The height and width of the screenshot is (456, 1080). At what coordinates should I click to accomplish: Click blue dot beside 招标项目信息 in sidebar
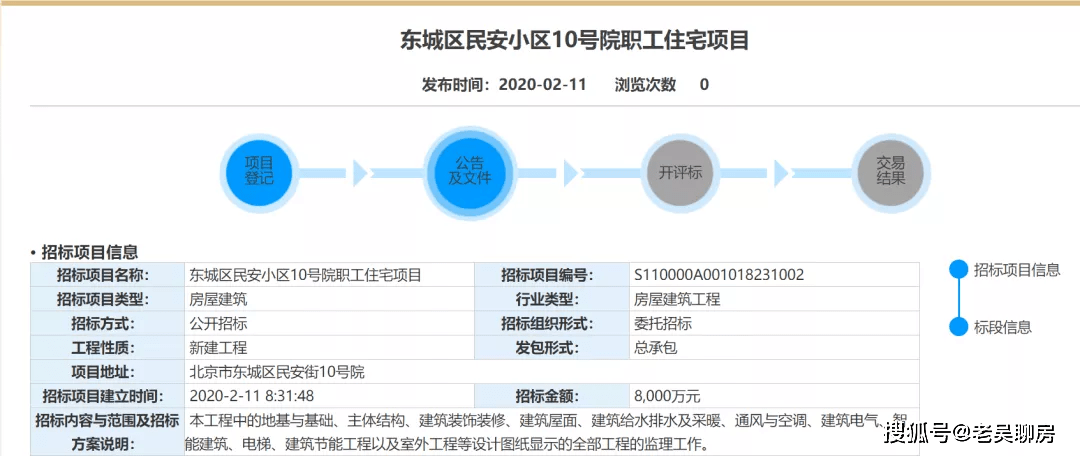(958, 269)
